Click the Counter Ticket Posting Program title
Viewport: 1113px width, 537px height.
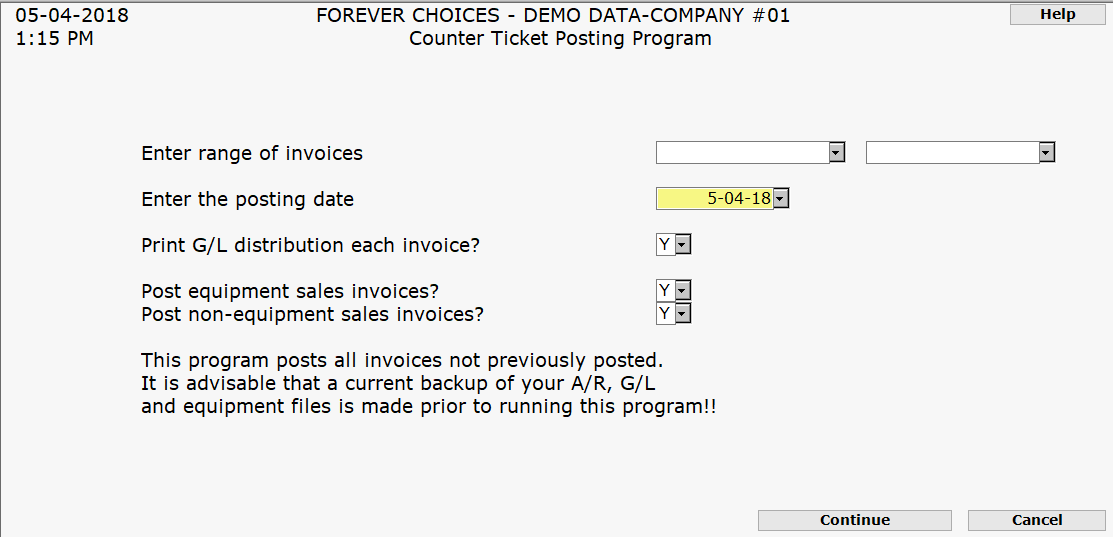coord(560,39)
